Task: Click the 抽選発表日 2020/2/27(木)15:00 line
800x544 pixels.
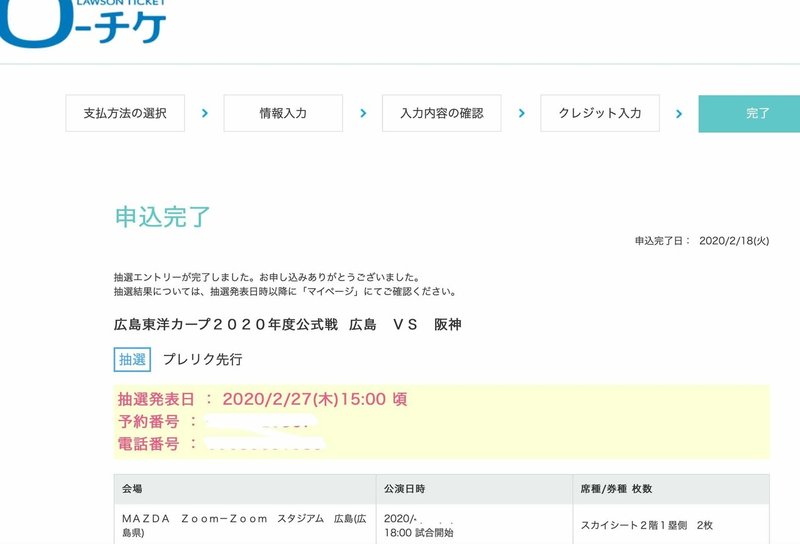Action: 262,399
